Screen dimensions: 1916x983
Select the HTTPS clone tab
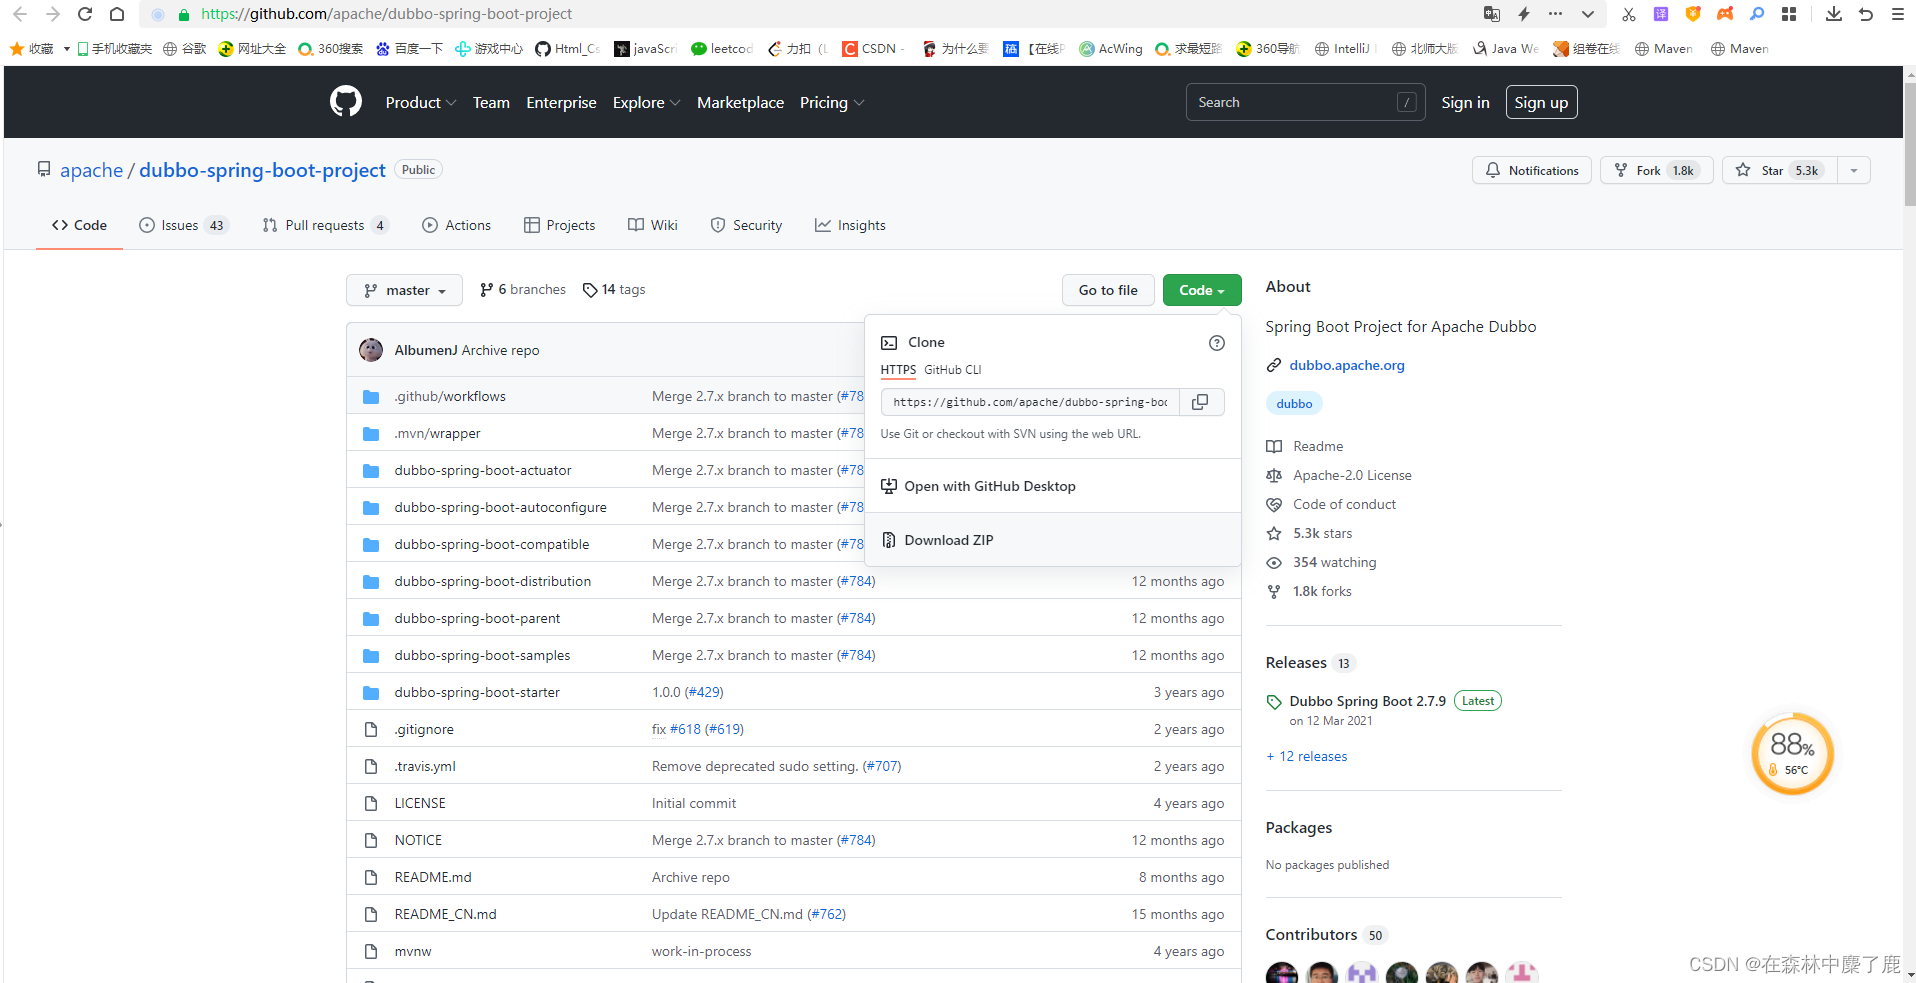pyautogui.click(x=898, y=370)
